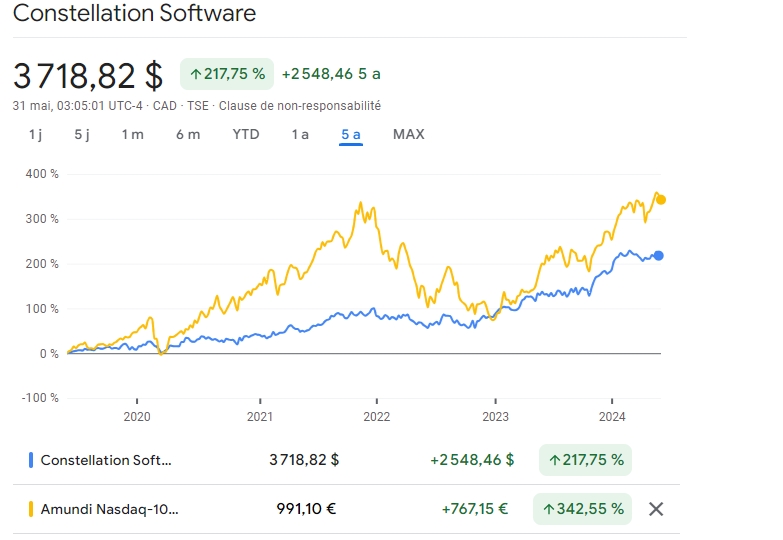Click the -100 % y-axis label
Viewport: 783px width, 540px height.
point(40,398)
